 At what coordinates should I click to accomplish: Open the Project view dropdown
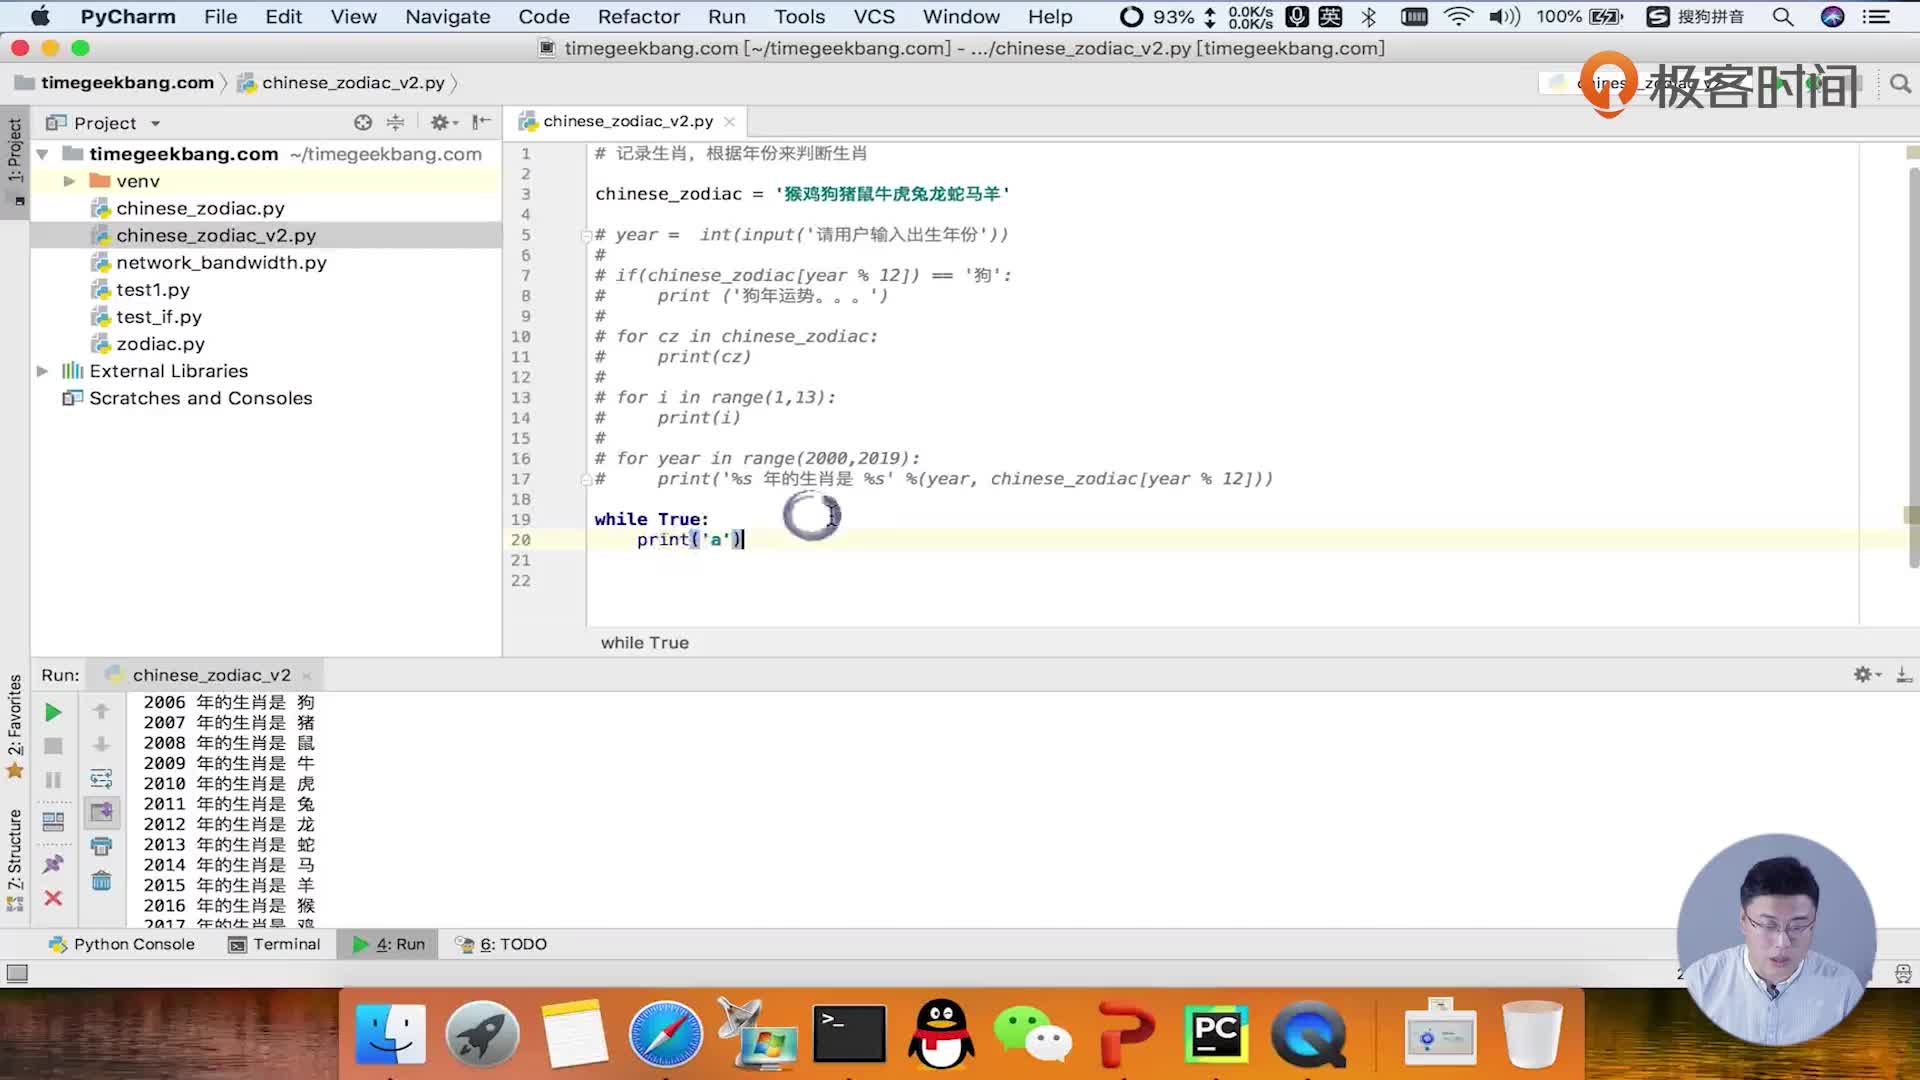[x=104, y=123]
